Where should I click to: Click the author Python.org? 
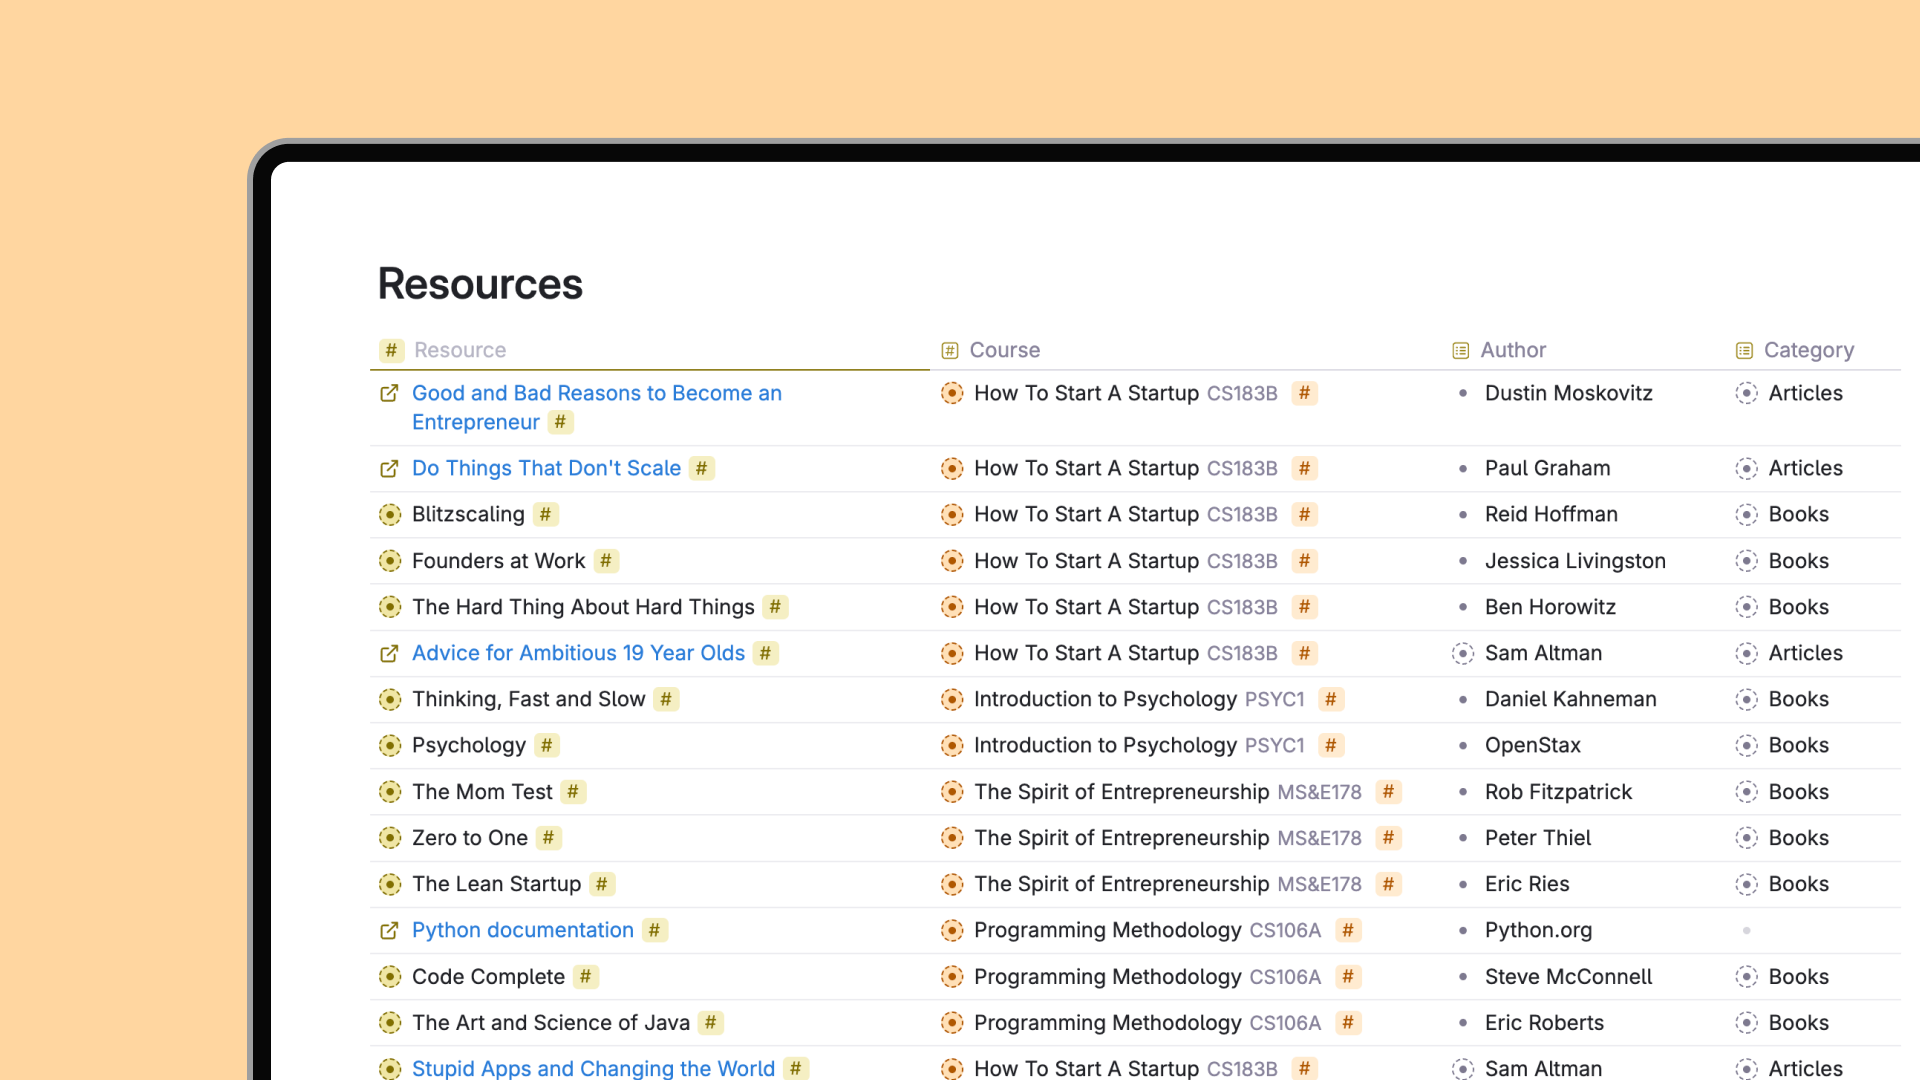1538,931
